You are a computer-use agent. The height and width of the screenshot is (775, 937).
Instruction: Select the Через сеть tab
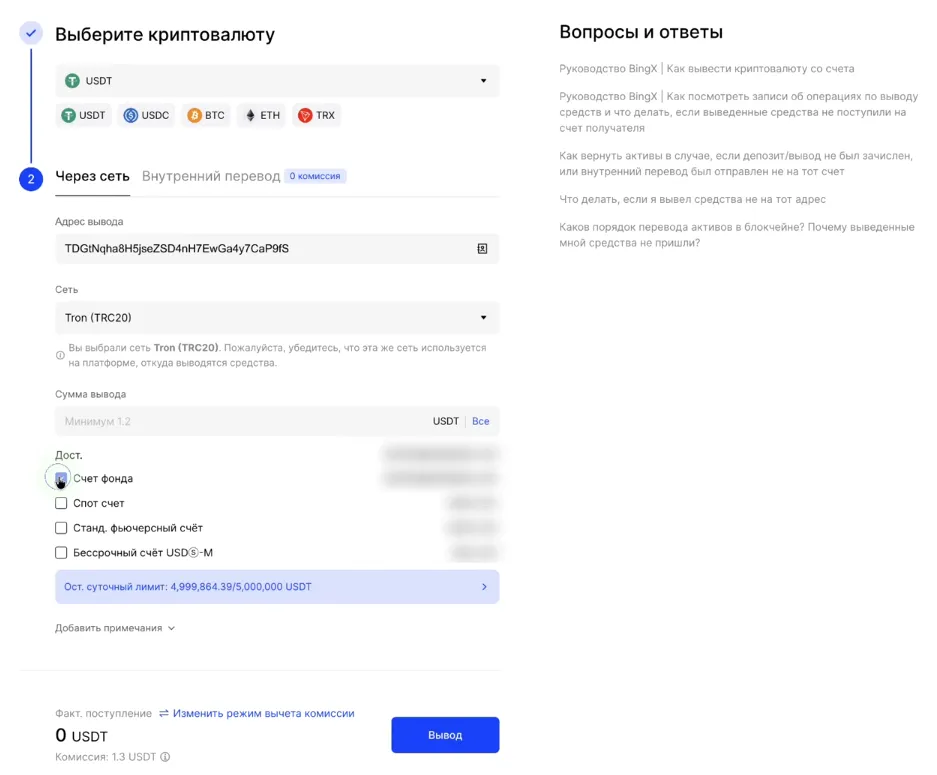(92, 175)
